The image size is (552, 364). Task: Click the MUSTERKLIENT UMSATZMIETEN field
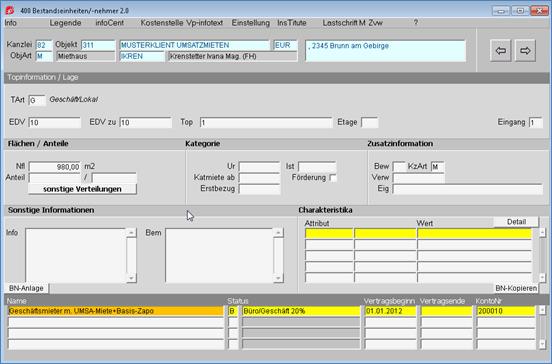(195, 45)
